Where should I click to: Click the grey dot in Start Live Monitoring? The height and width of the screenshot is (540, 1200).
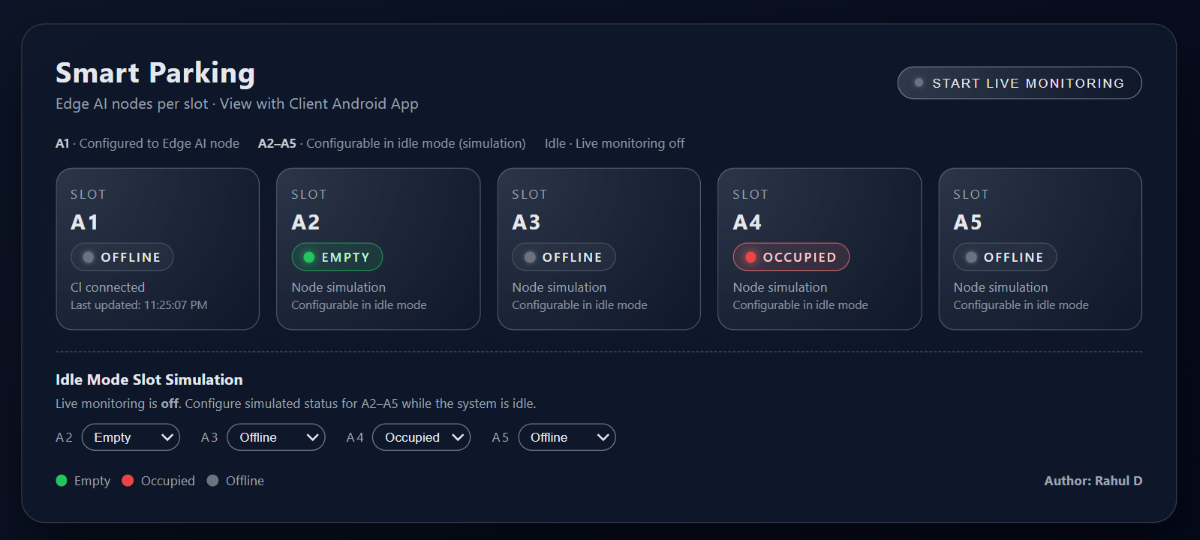(918, 83)
